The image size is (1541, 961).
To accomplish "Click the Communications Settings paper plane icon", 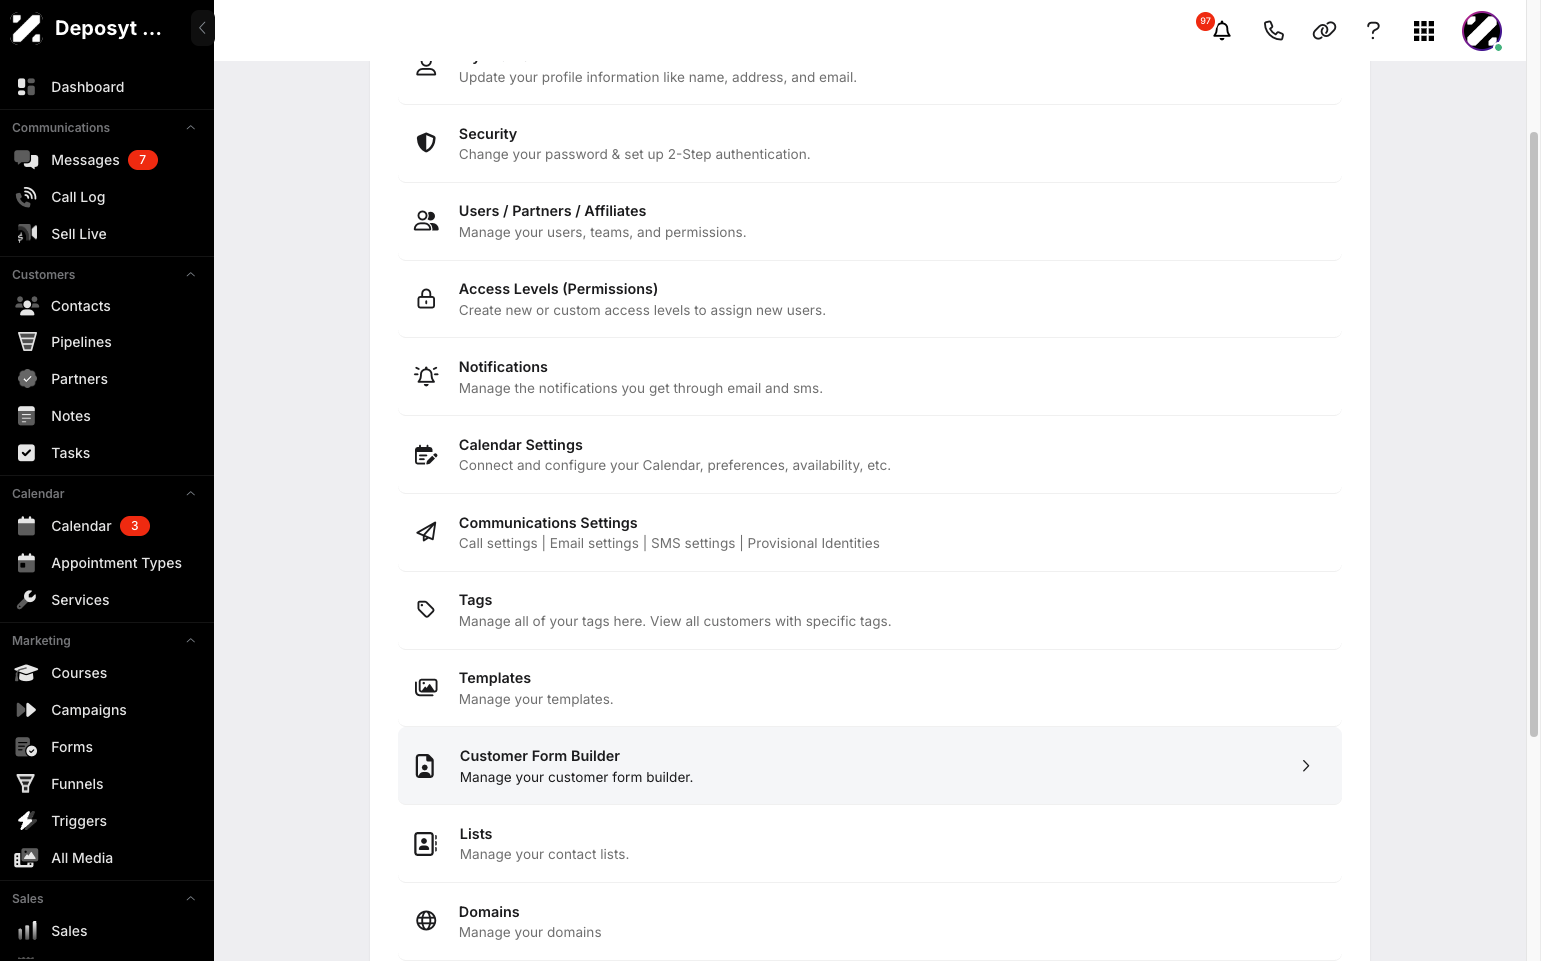I will click(426, 532).
